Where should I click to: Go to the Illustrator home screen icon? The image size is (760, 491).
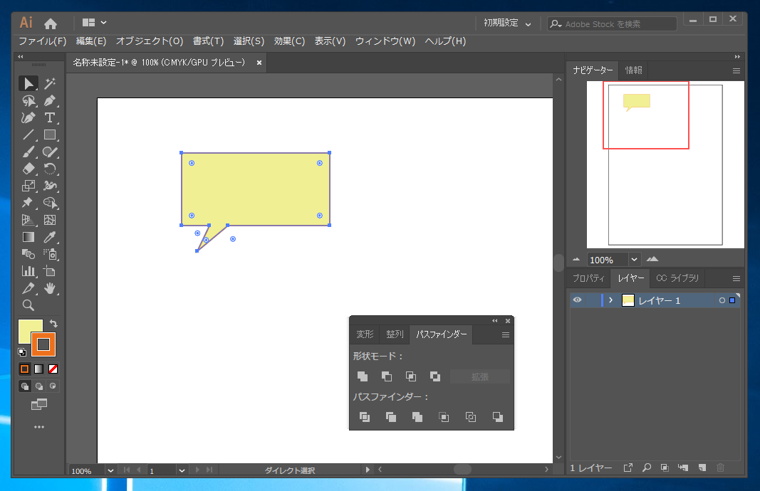[x=50, y=23]
